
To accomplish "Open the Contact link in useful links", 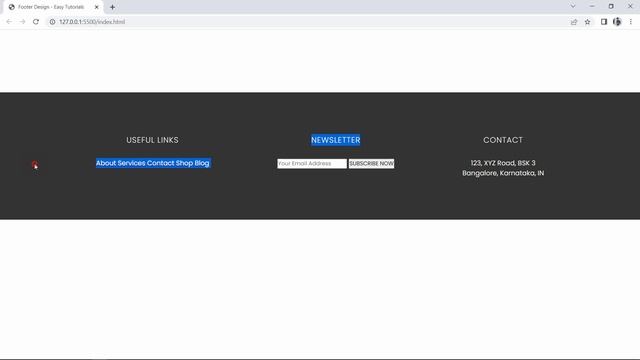I will pyautogui.click(x=161, y=163).
